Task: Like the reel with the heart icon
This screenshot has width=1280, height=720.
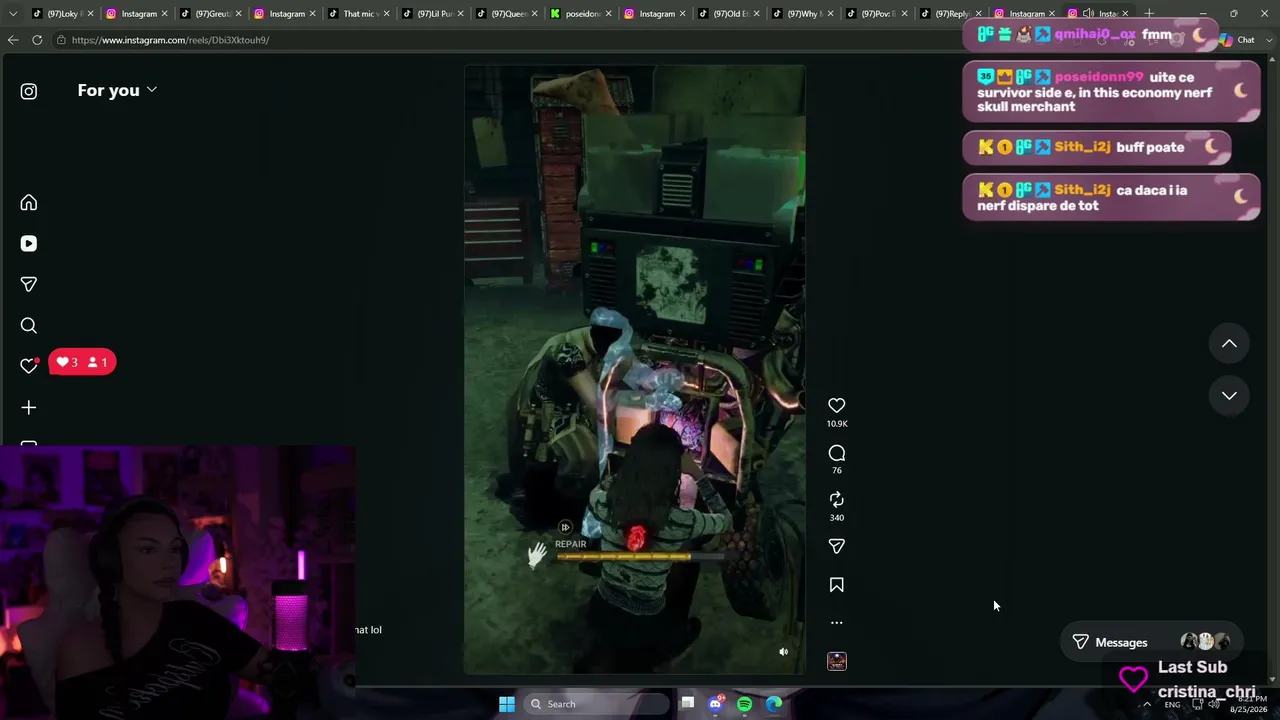Action: coord(837,405)
